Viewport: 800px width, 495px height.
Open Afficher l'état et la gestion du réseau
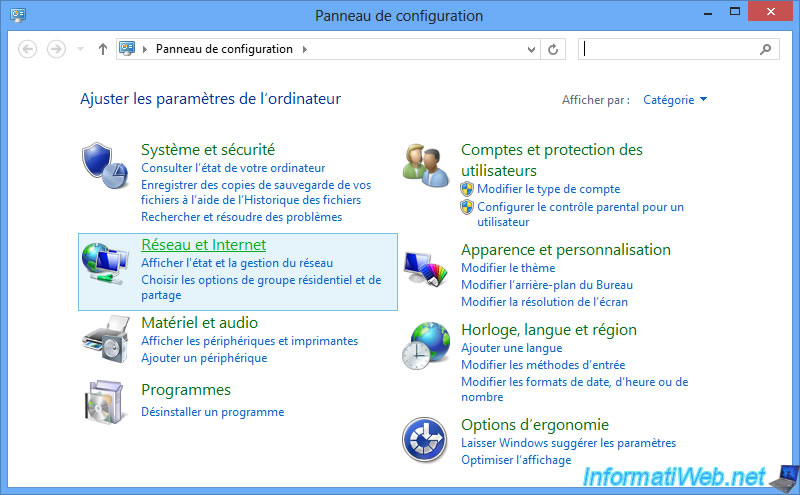tap(237, 263)
